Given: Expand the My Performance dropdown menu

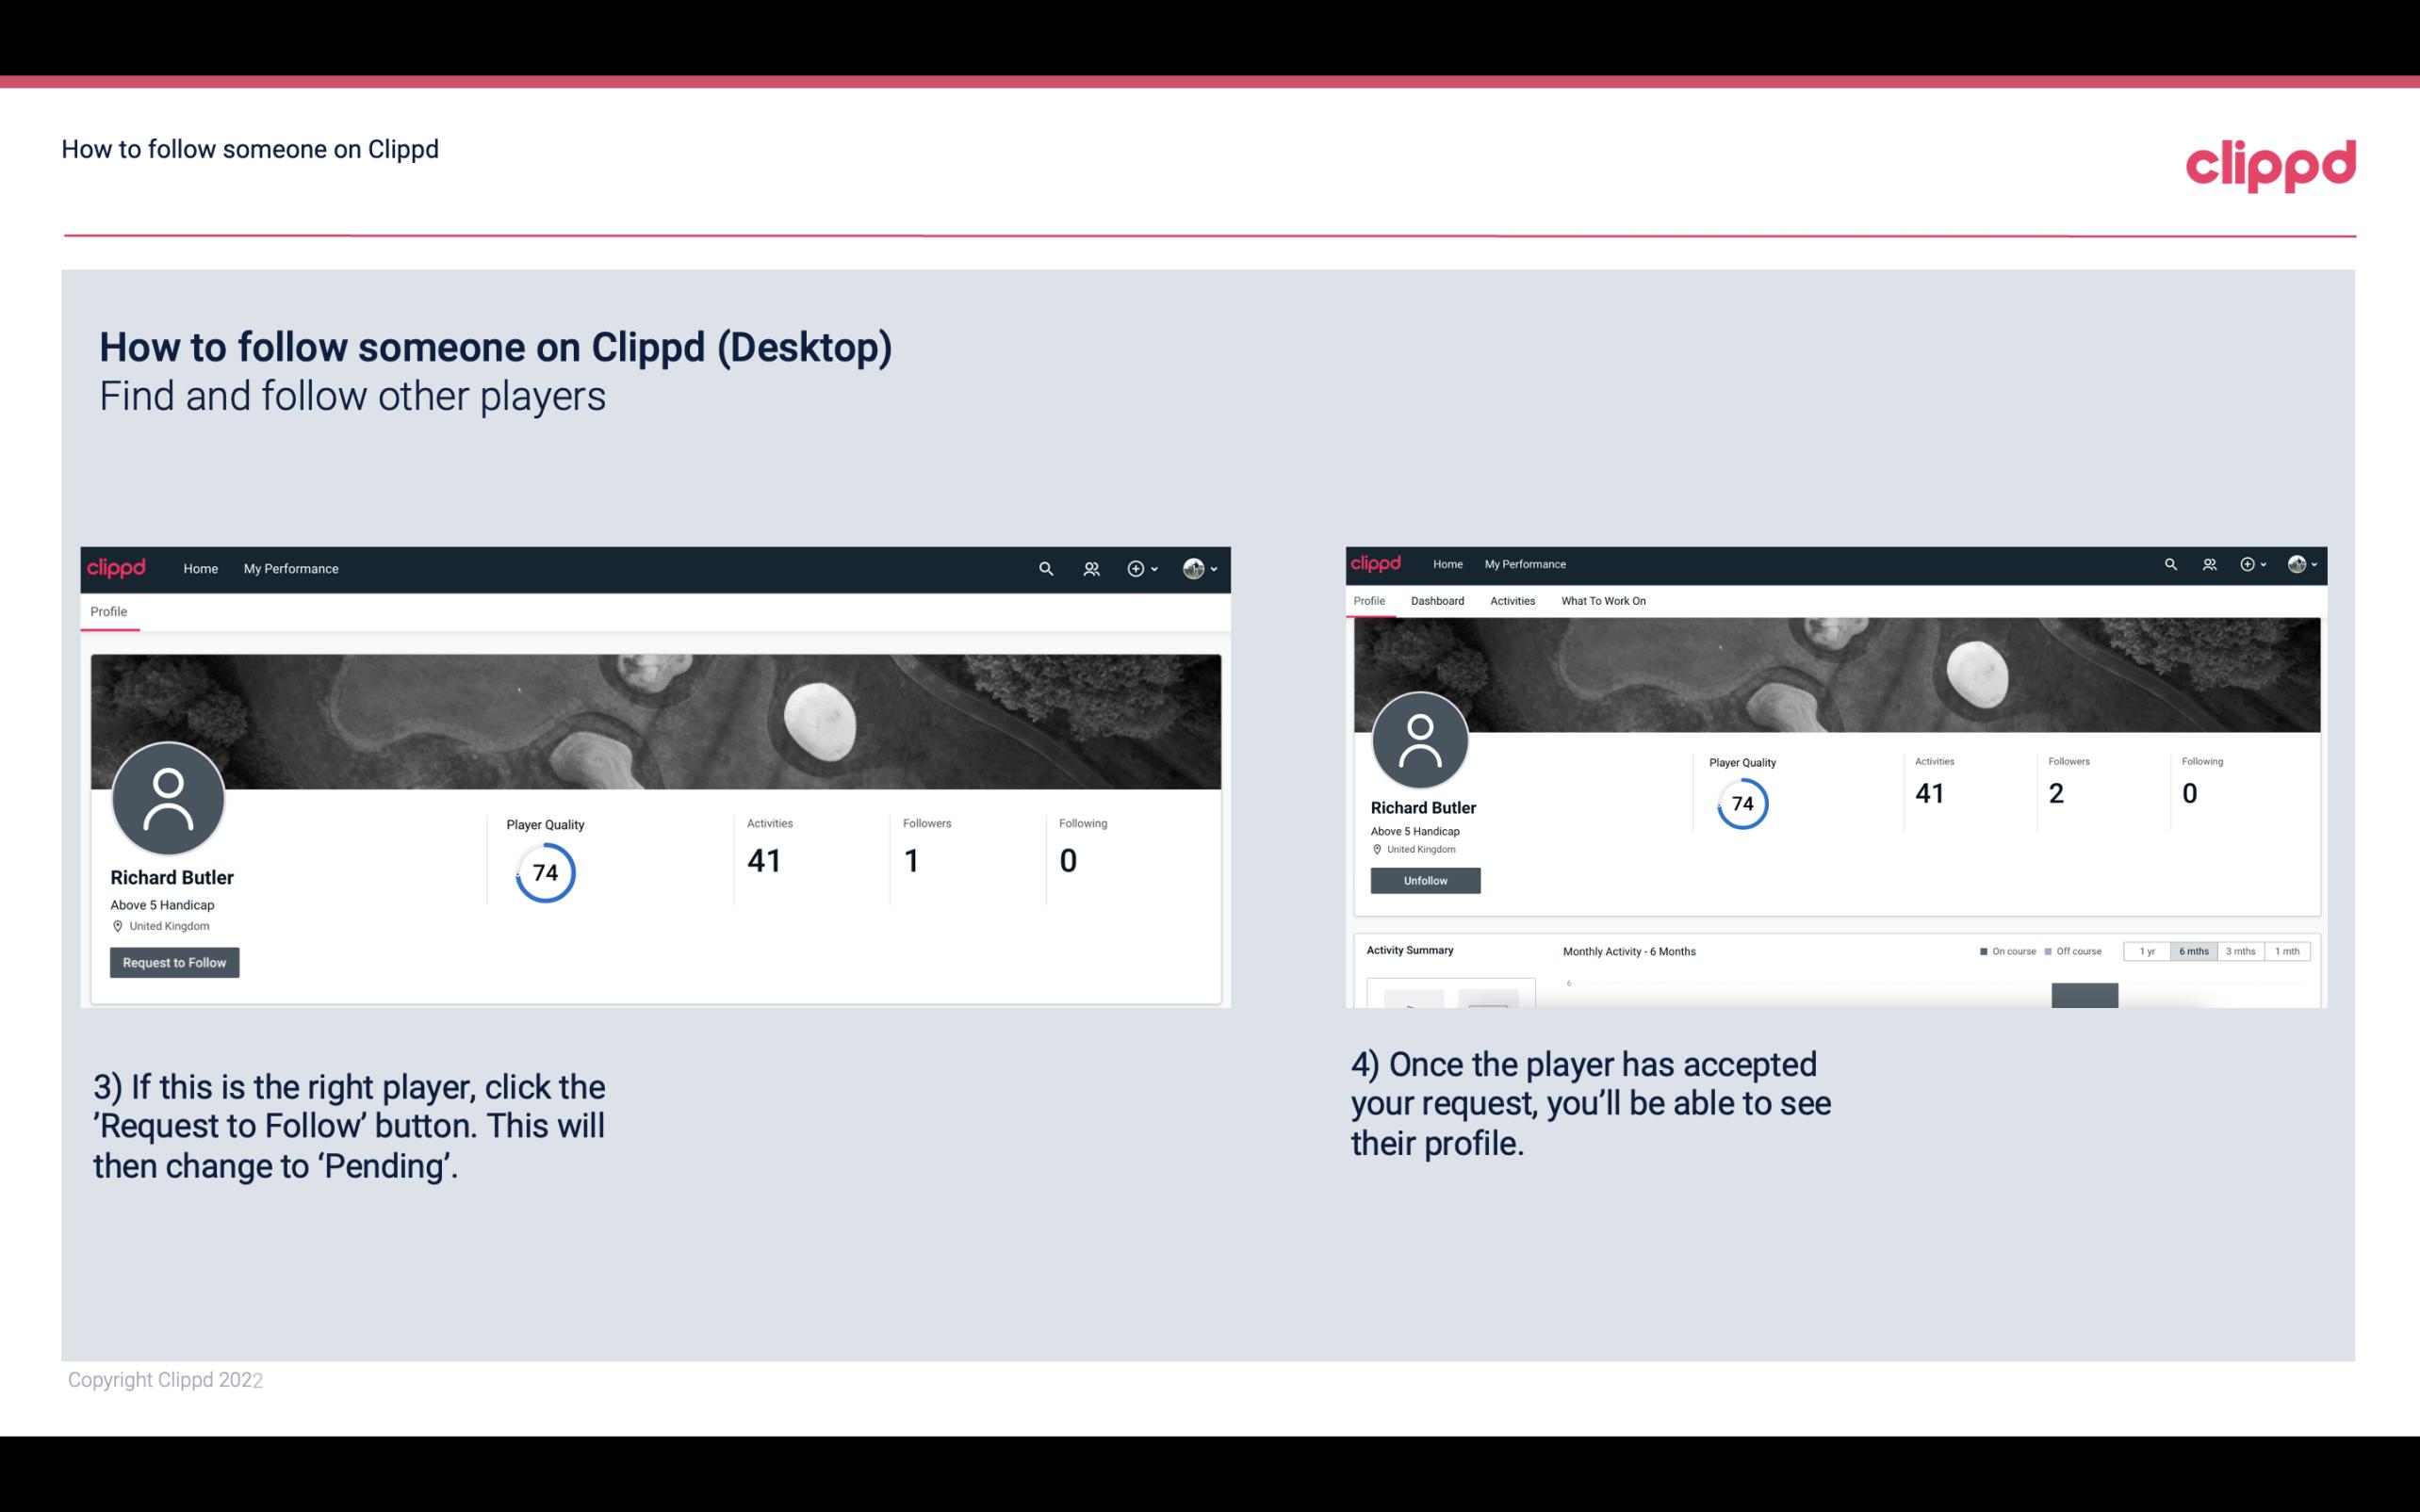Looking at the screenshot, I should coord(291,568).
